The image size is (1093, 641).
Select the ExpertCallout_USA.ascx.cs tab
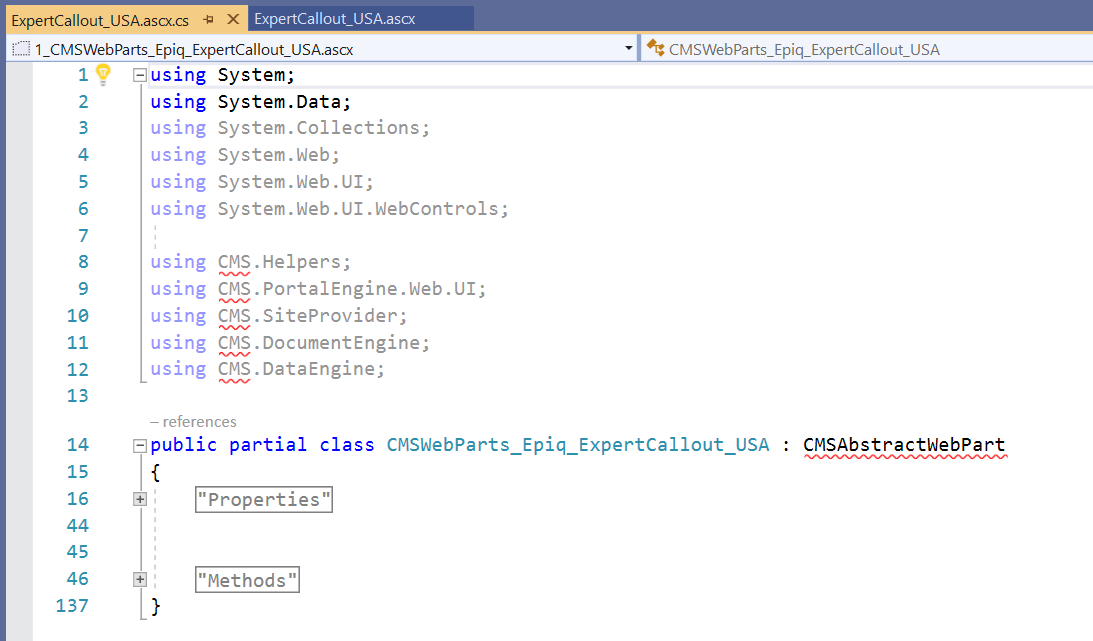pos(99,19)
